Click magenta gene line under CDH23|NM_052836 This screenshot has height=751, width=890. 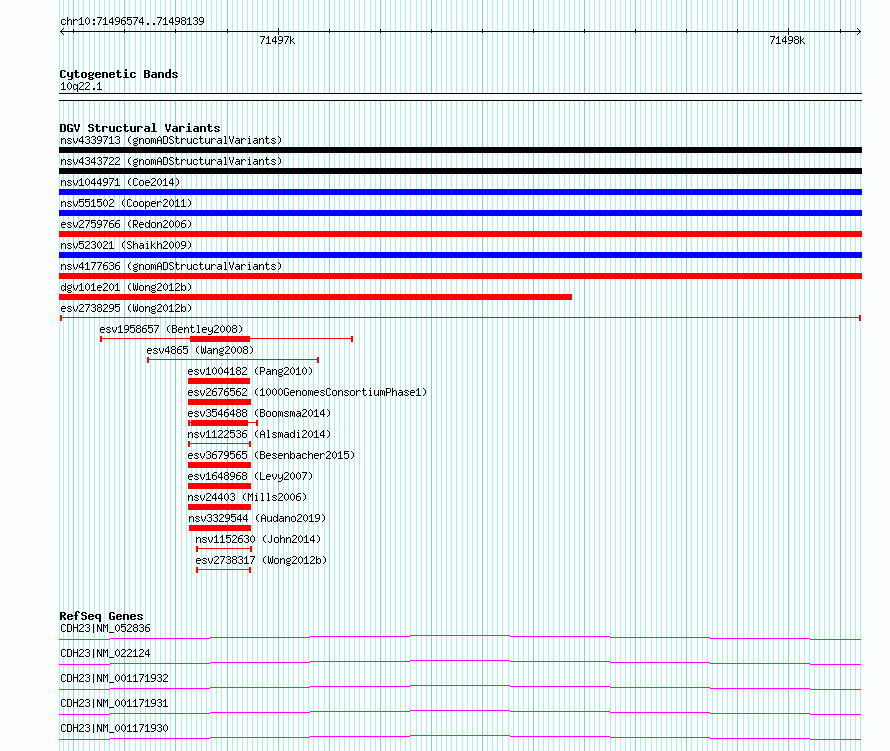pyautogui.click(x=460, y=637)
